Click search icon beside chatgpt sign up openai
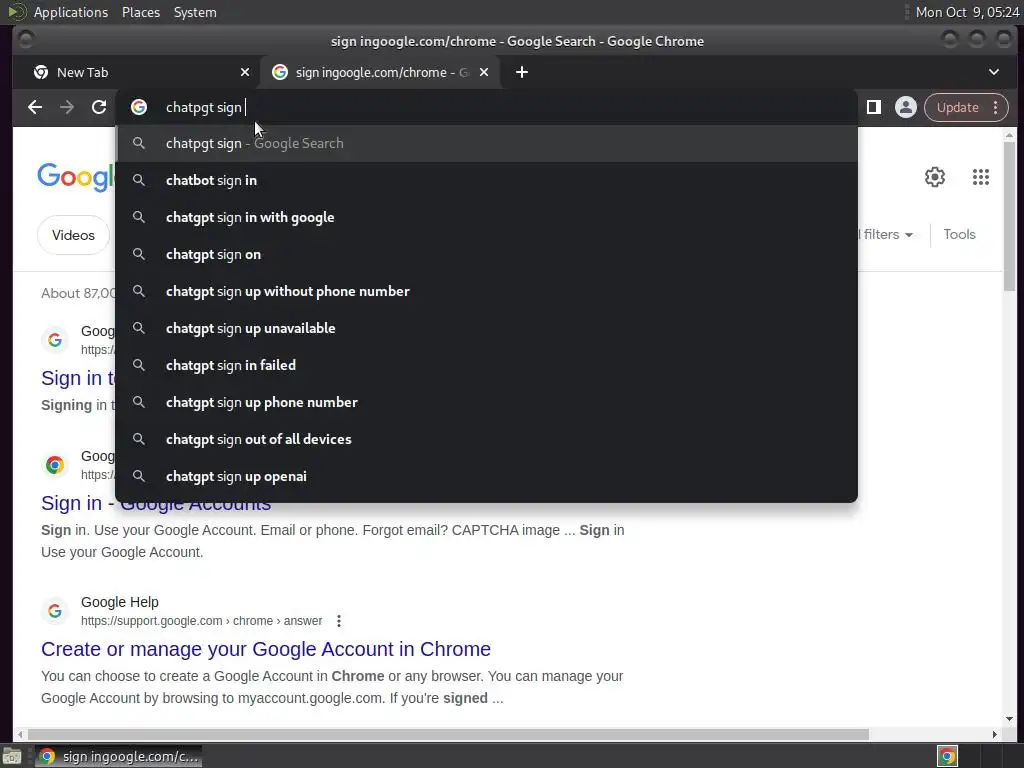1024x768 pixels. coord(138,475)
